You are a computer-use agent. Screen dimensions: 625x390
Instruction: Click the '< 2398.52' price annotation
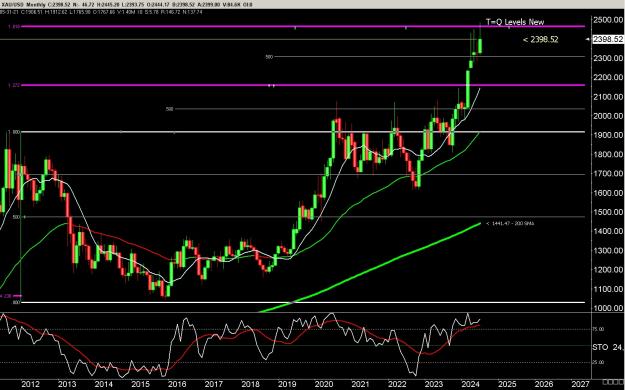pos(540,39)
